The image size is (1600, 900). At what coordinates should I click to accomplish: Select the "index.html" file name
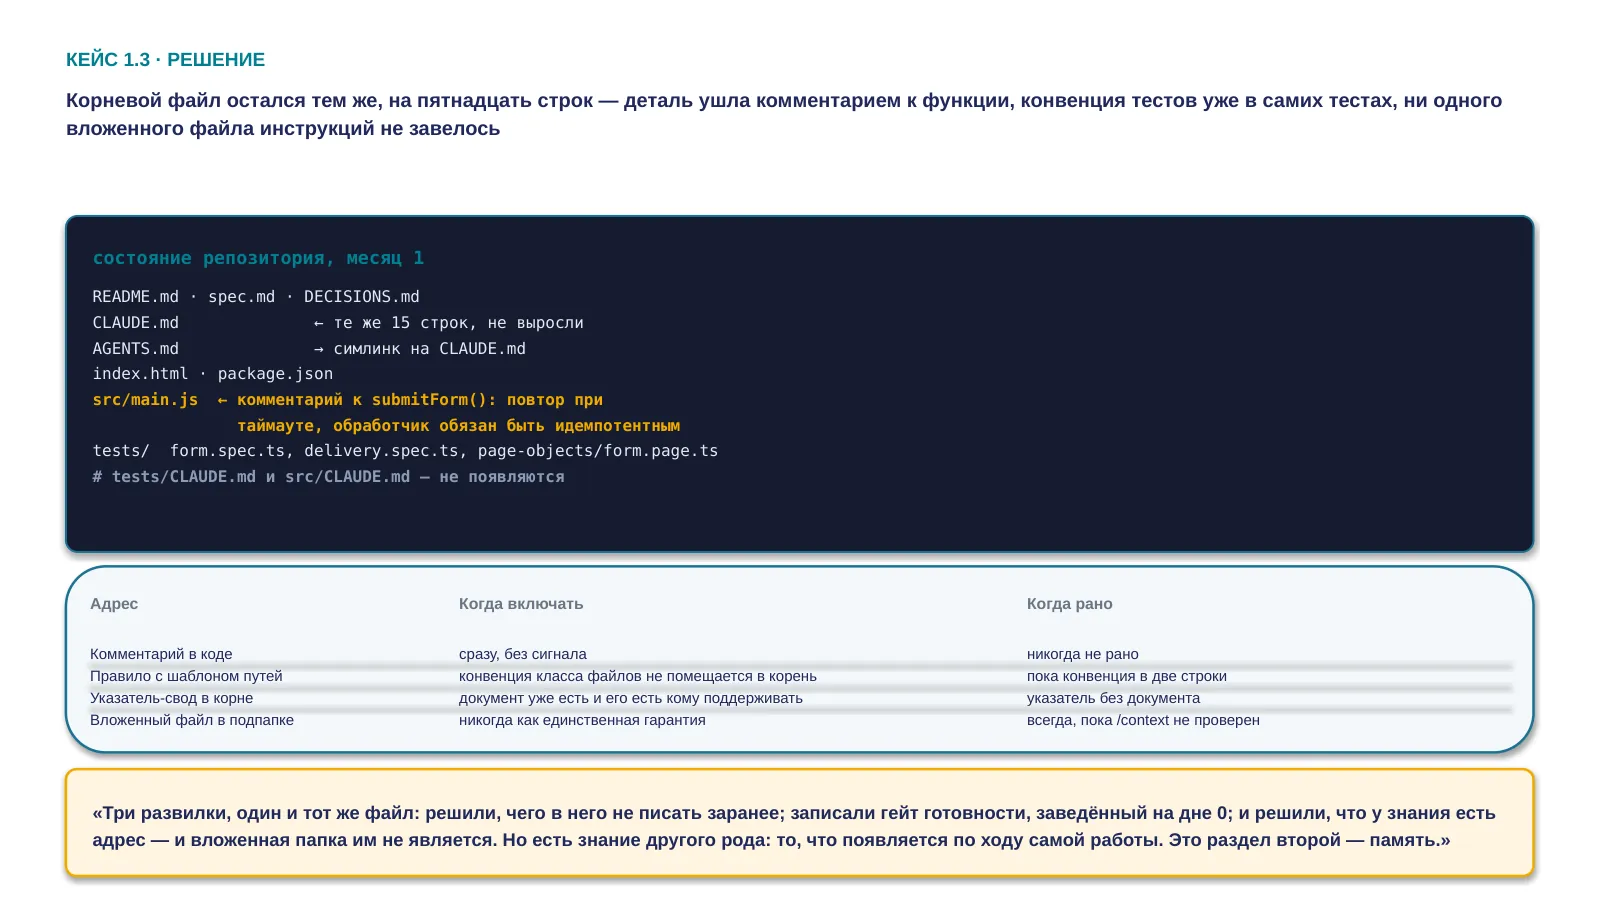pyautogui.click(x=141, y=374)
